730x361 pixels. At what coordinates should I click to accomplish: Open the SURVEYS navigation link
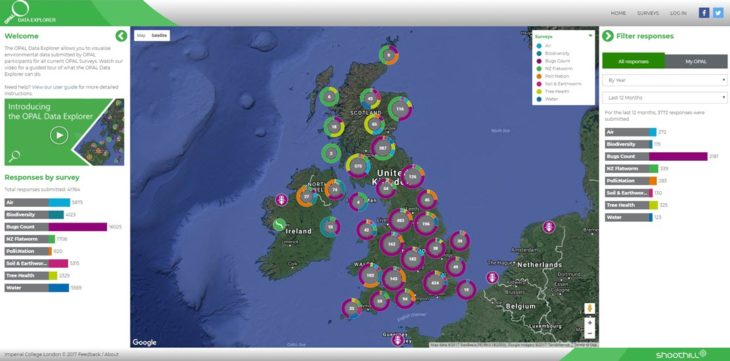pyautogui.click(x=648, y=14)
